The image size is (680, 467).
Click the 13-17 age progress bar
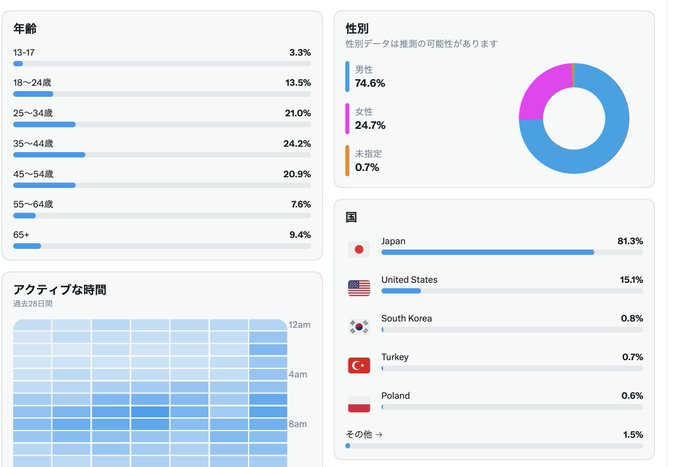162,64
